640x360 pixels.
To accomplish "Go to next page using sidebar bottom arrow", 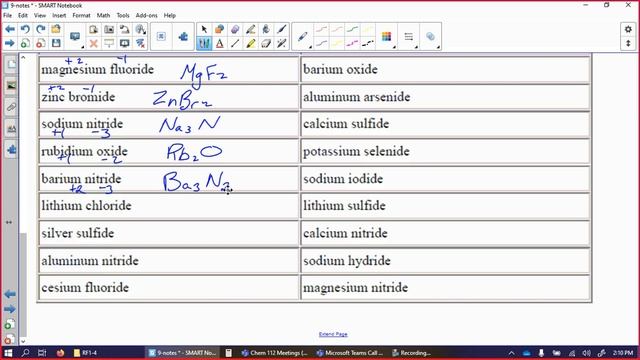I will click(10, 309).
